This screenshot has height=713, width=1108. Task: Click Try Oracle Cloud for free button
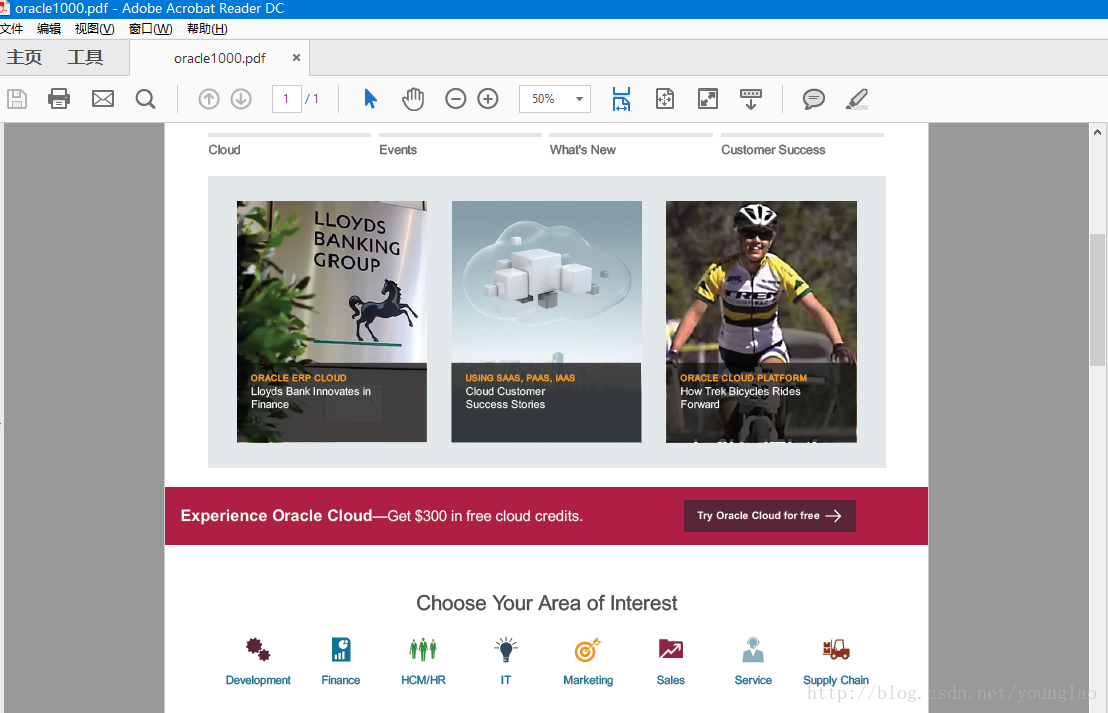coord(770,516)
